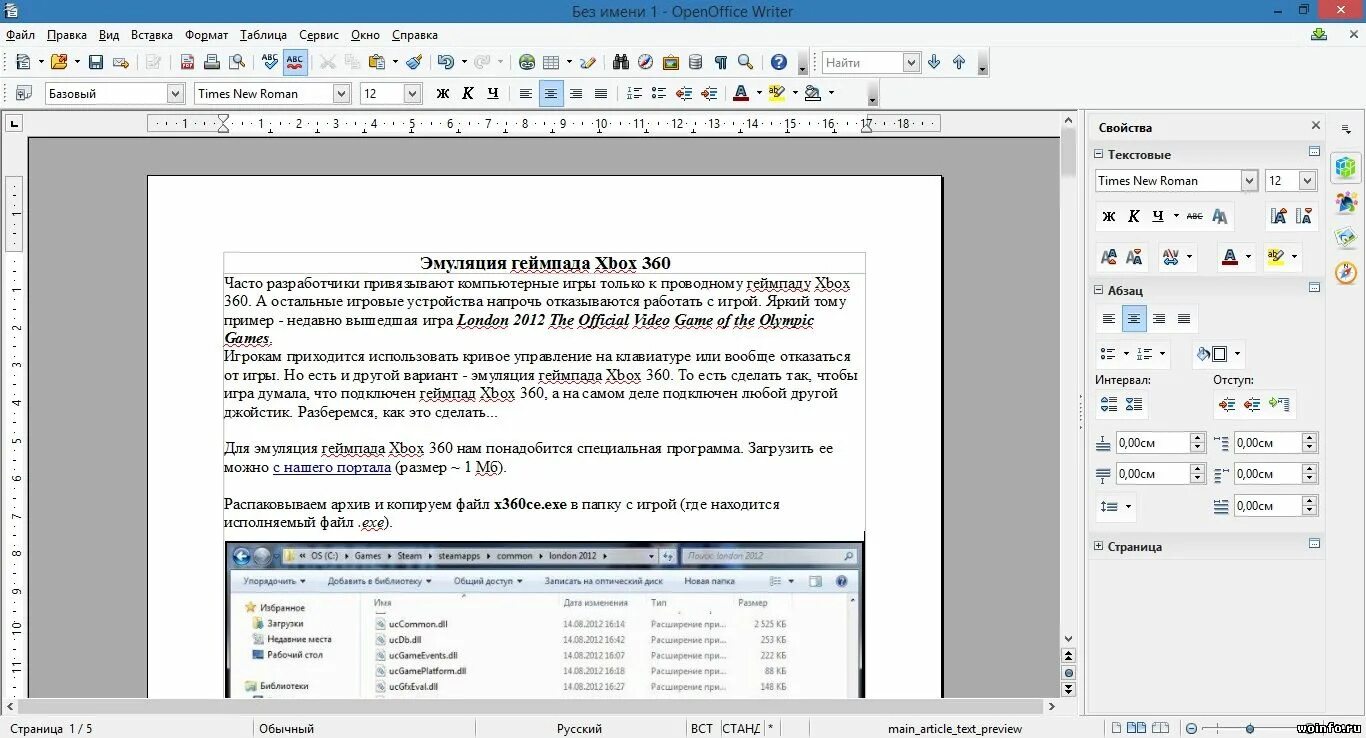Click the Undo arrow icon
Viewport: 1366px width, 738px height.
[445, 62]
